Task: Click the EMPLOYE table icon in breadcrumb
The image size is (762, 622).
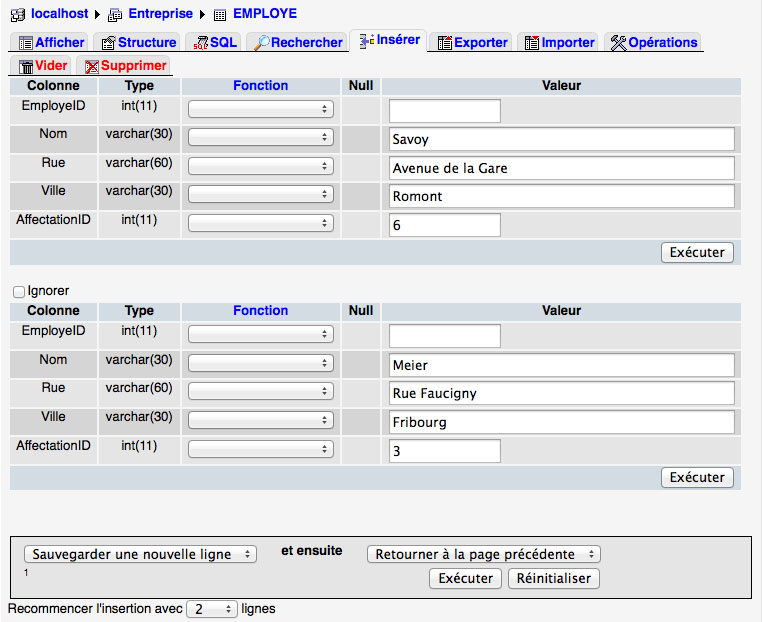Action: [220, 15]
